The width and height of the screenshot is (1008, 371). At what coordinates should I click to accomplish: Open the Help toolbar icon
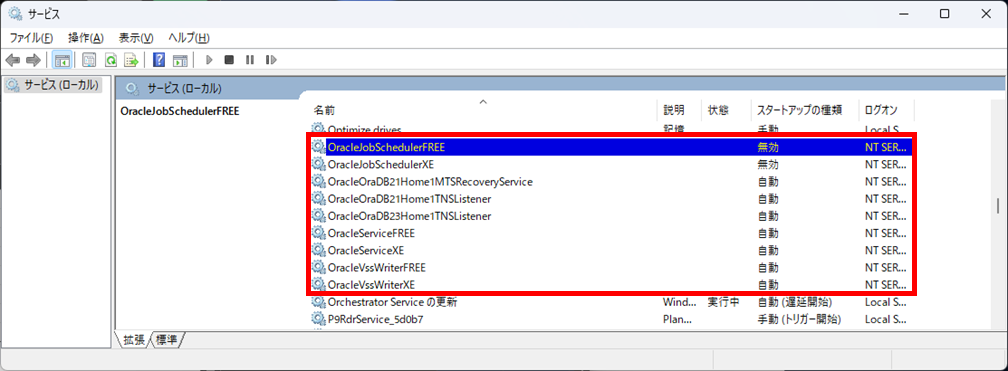click(159, 60)
